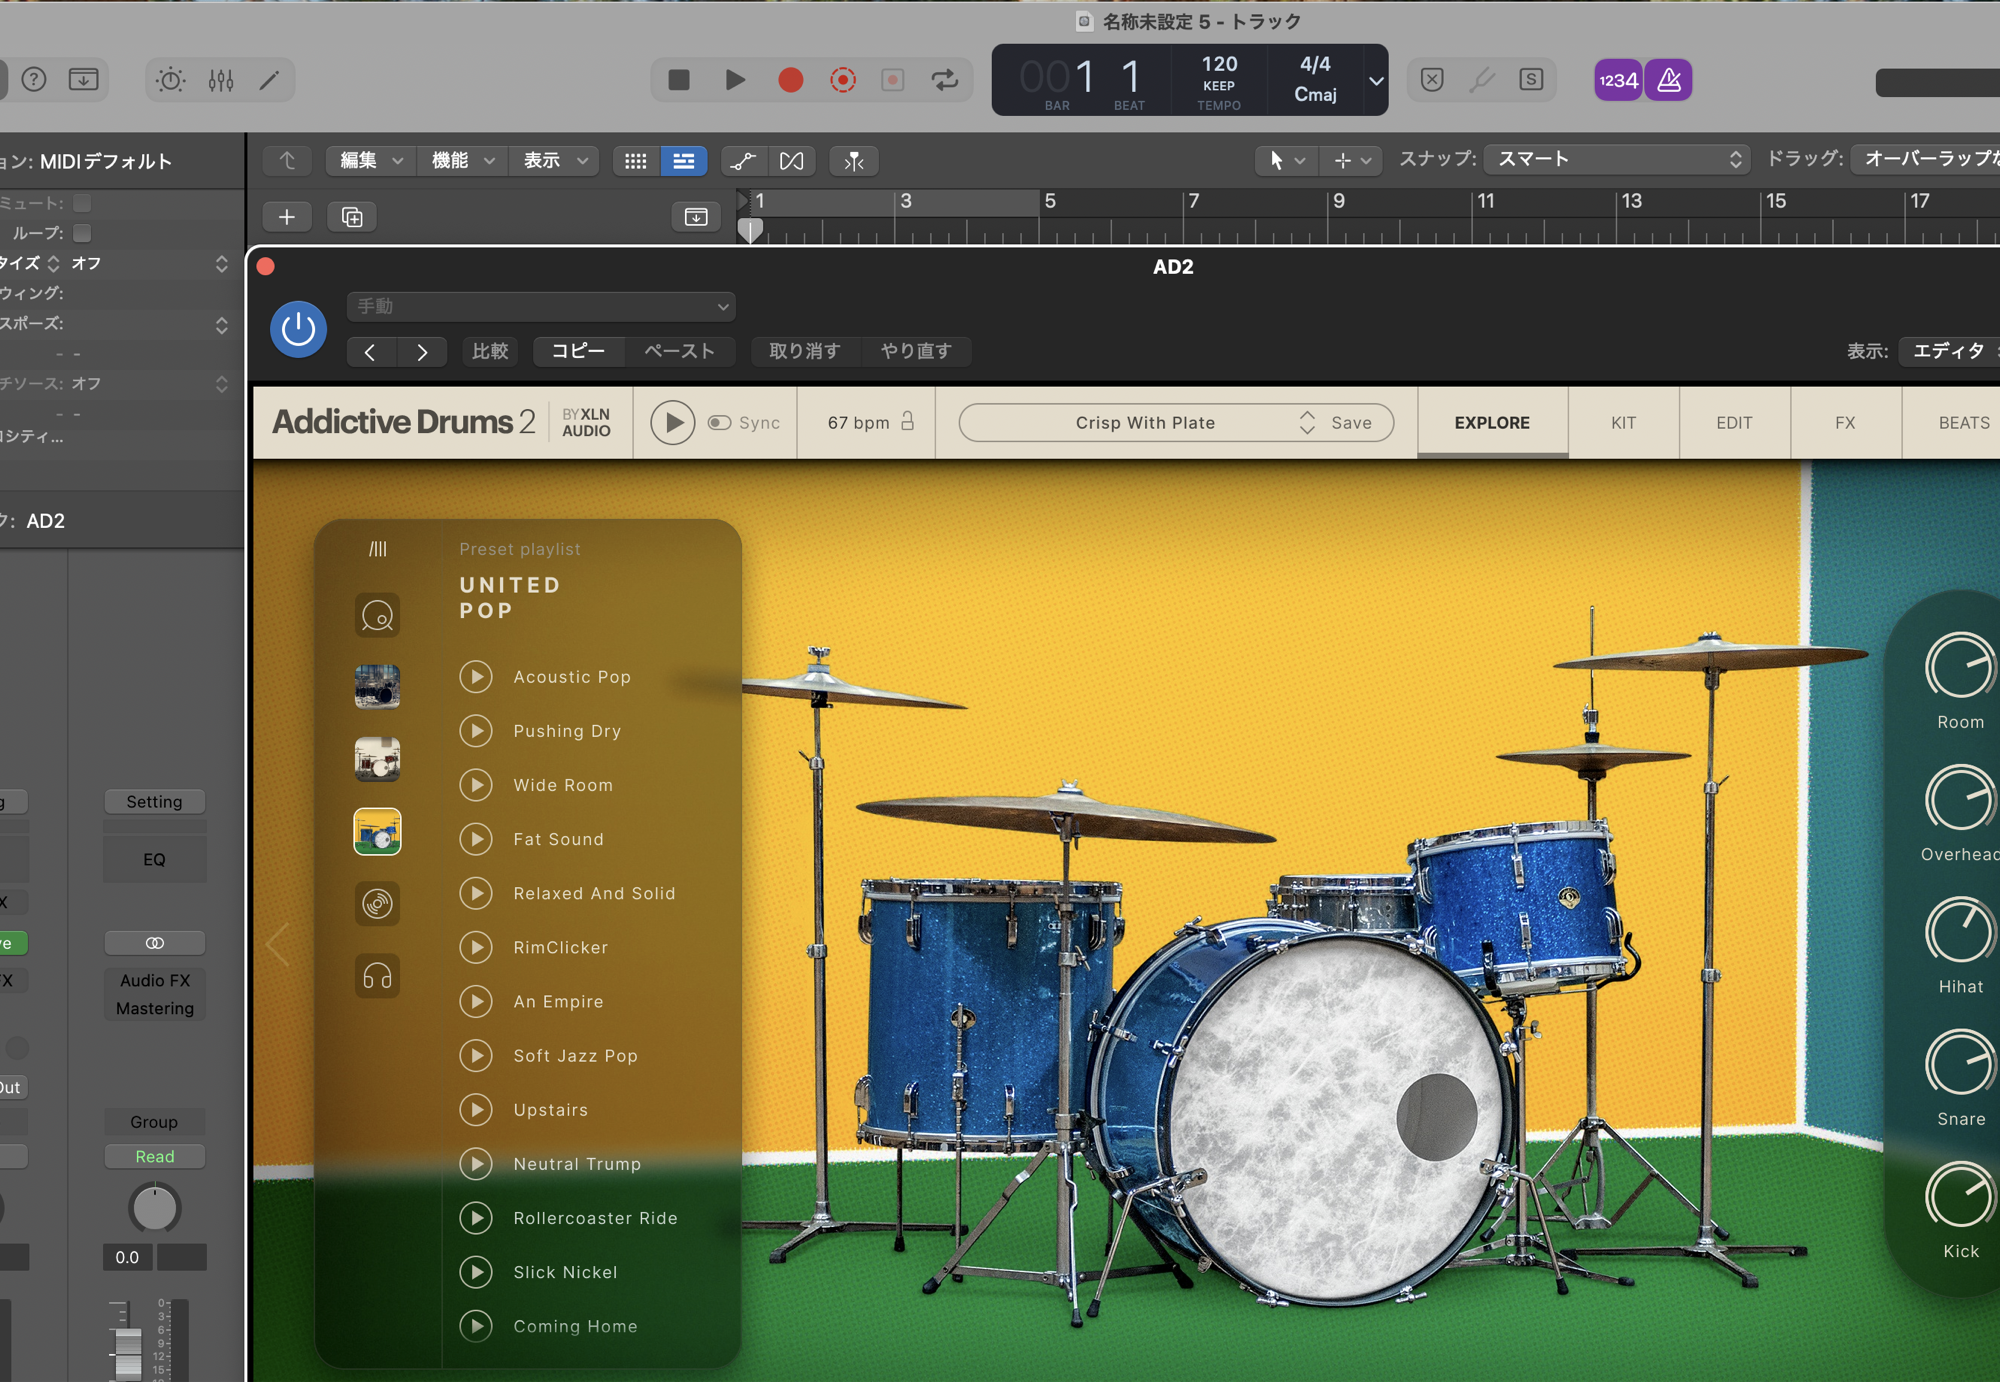Go to previous preset arrow
Screen dimensions: 2000x1382
[x=371, y=352]
